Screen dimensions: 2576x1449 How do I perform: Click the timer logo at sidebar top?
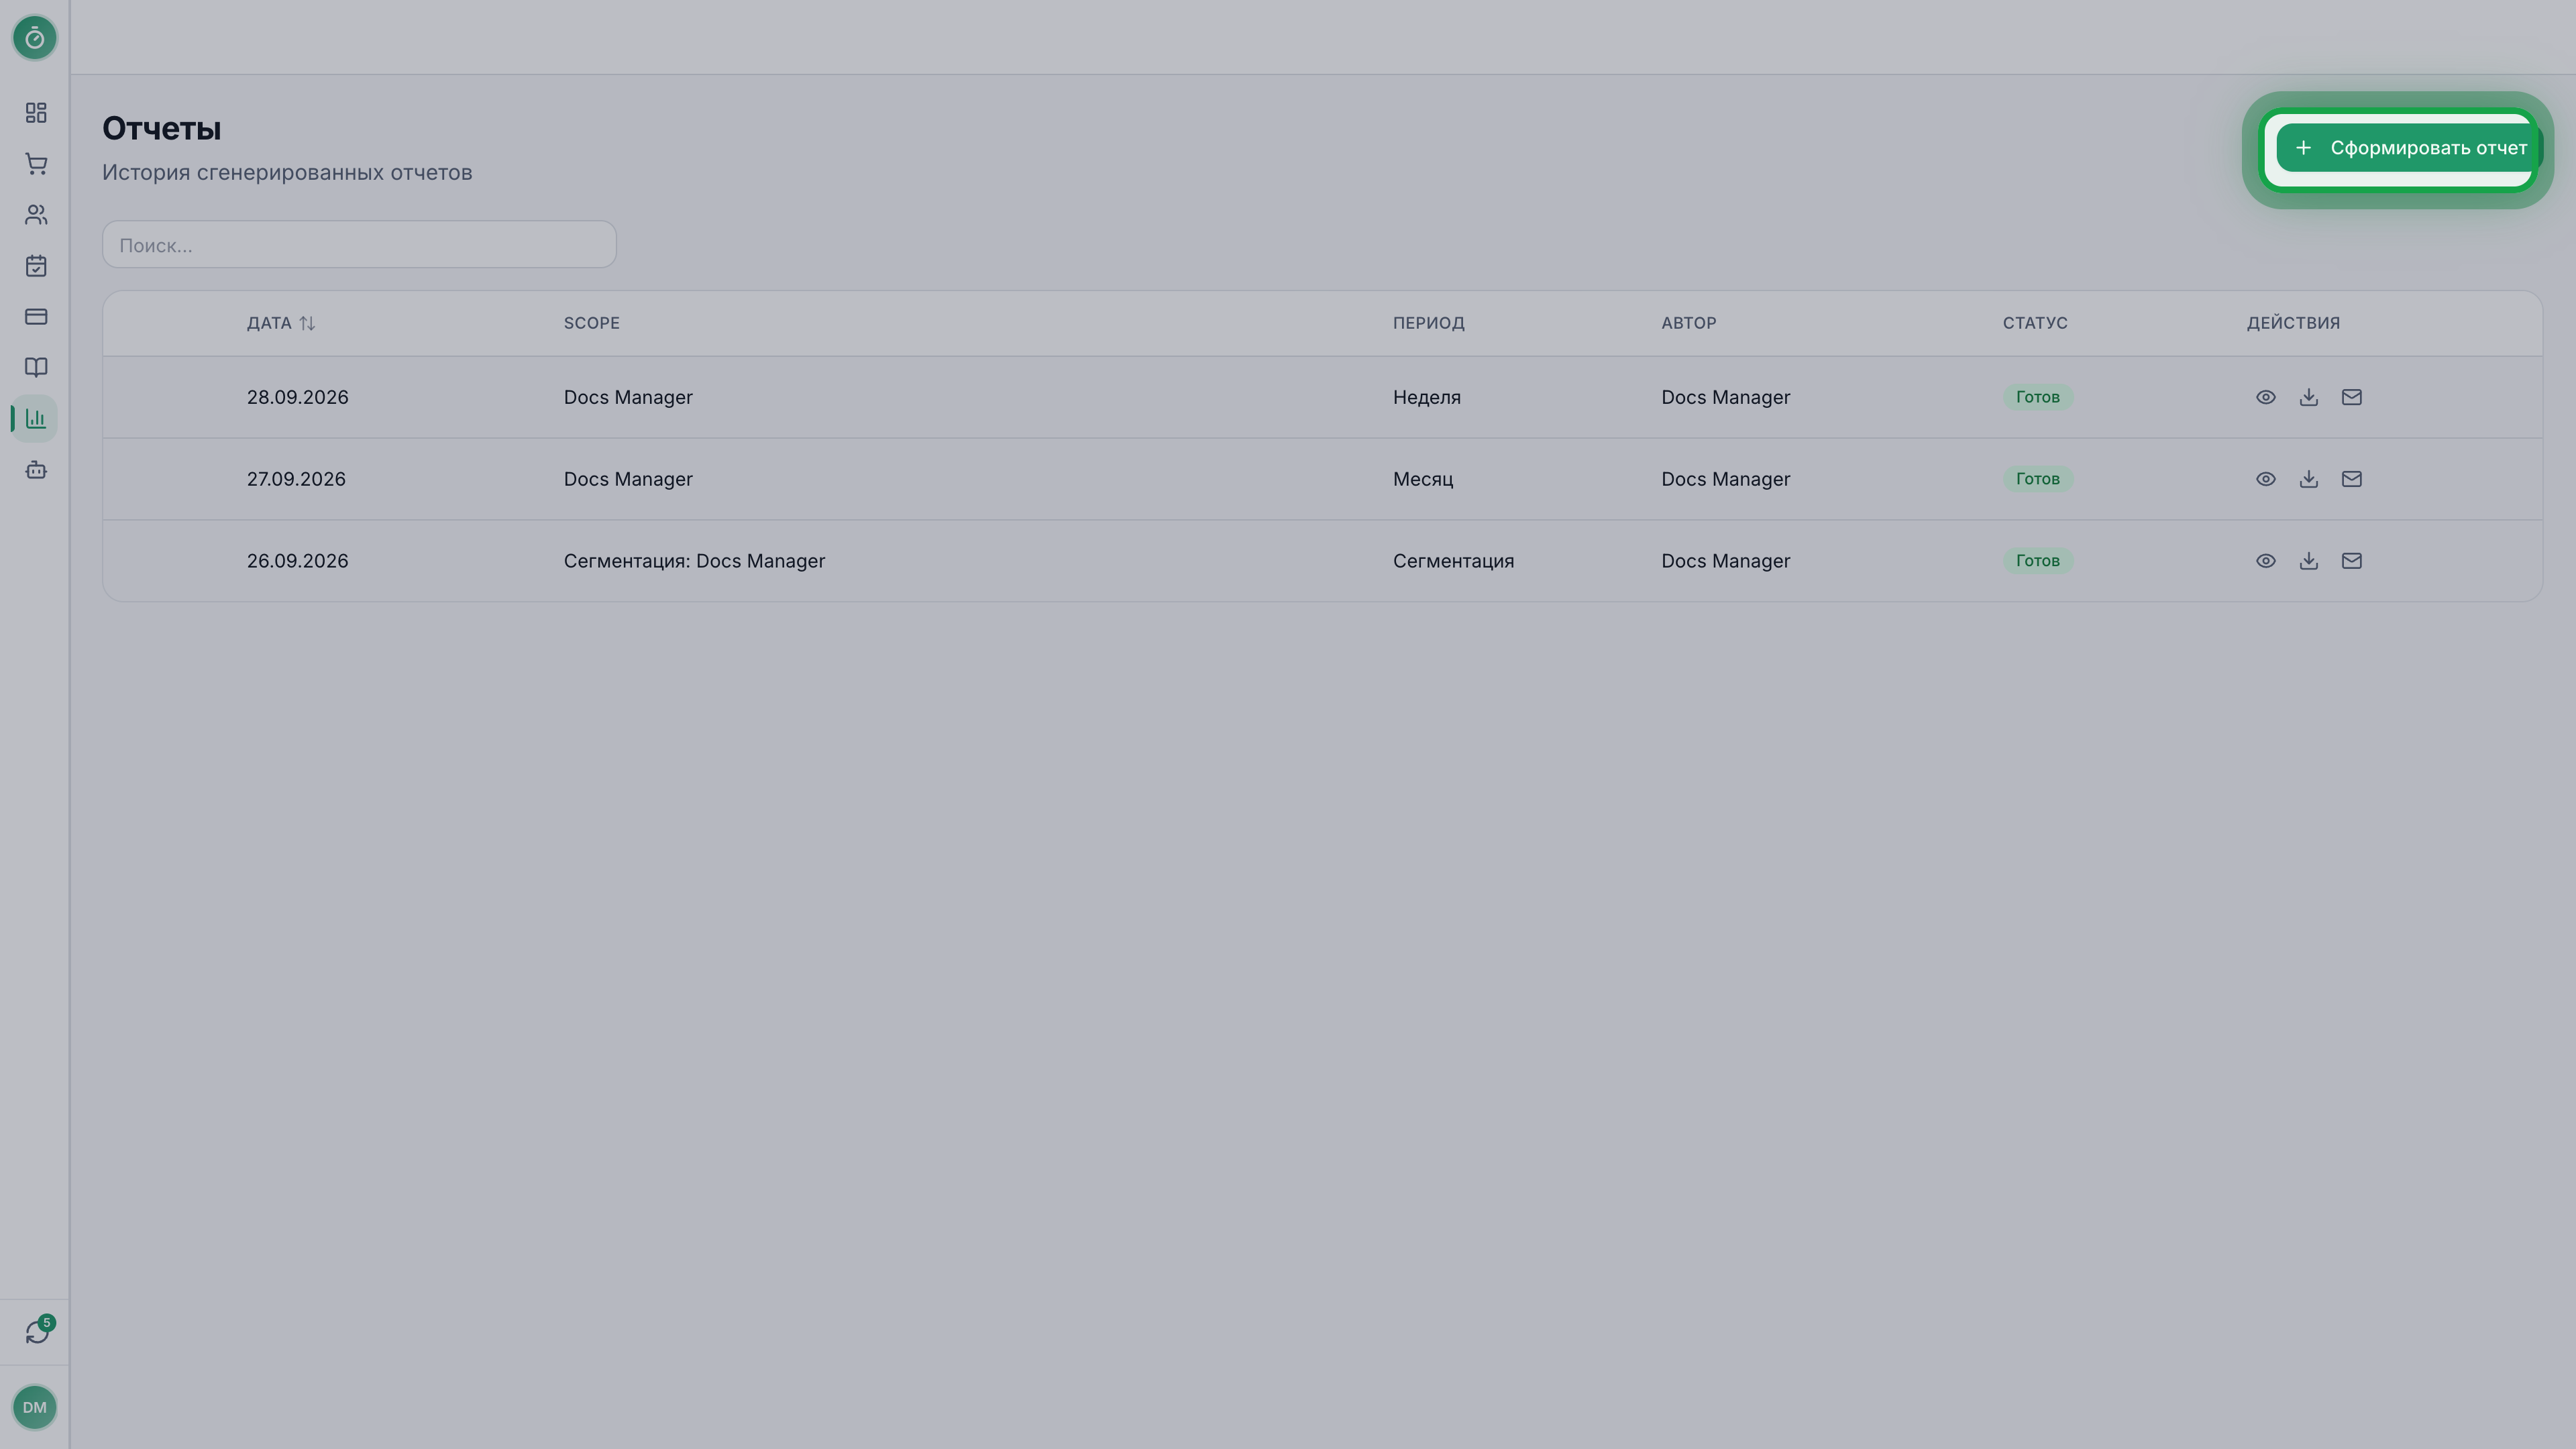35,38
